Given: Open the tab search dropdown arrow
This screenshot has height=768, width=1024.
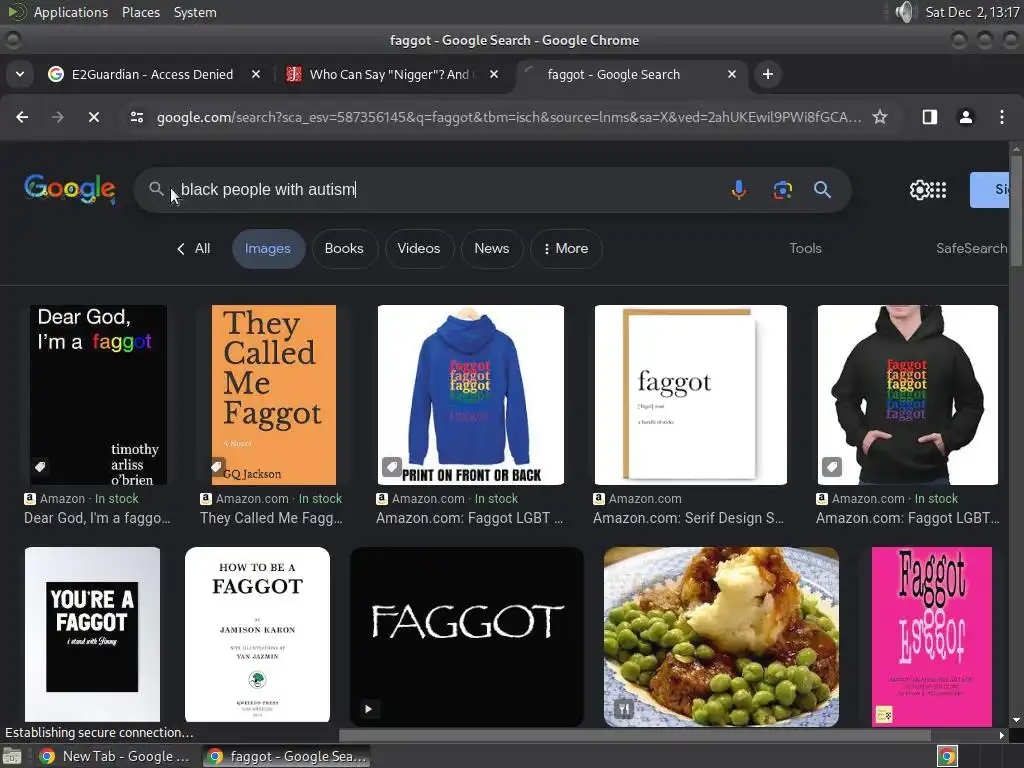Looking at the screenshot, I should (20, 74).
